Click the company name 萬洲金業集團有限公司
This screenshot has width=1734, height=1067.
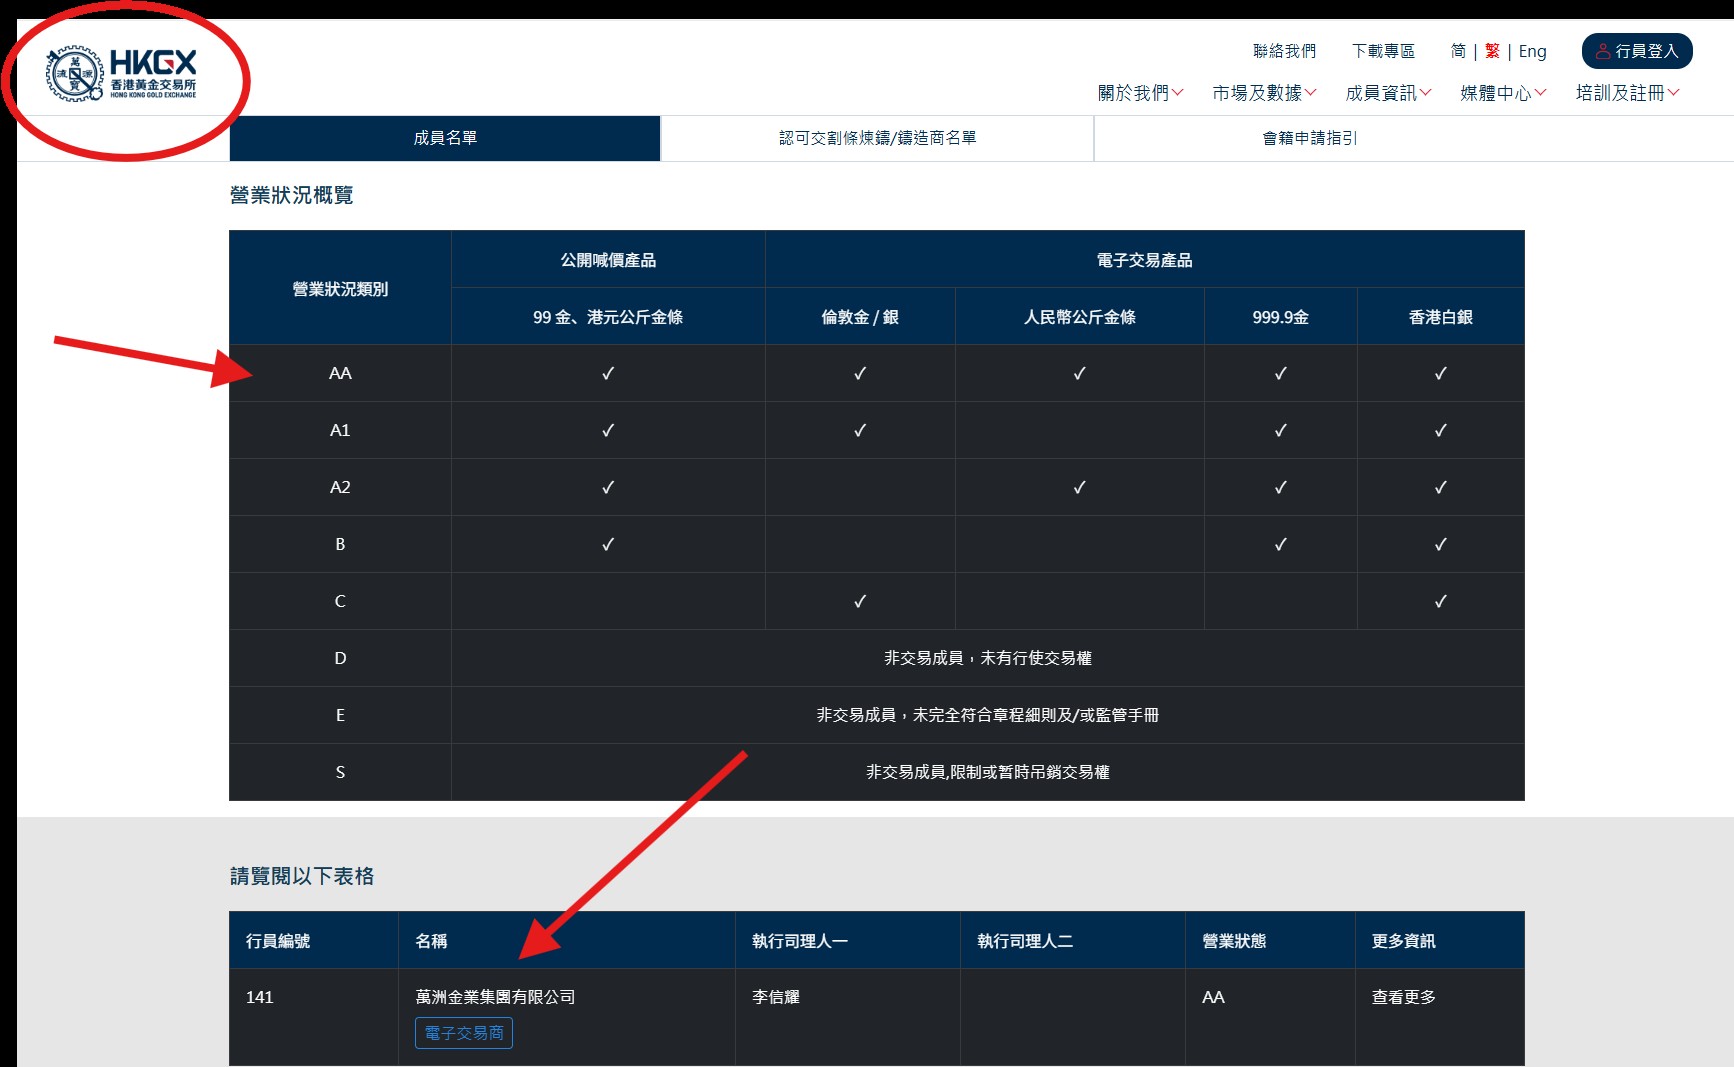point(495,997)
